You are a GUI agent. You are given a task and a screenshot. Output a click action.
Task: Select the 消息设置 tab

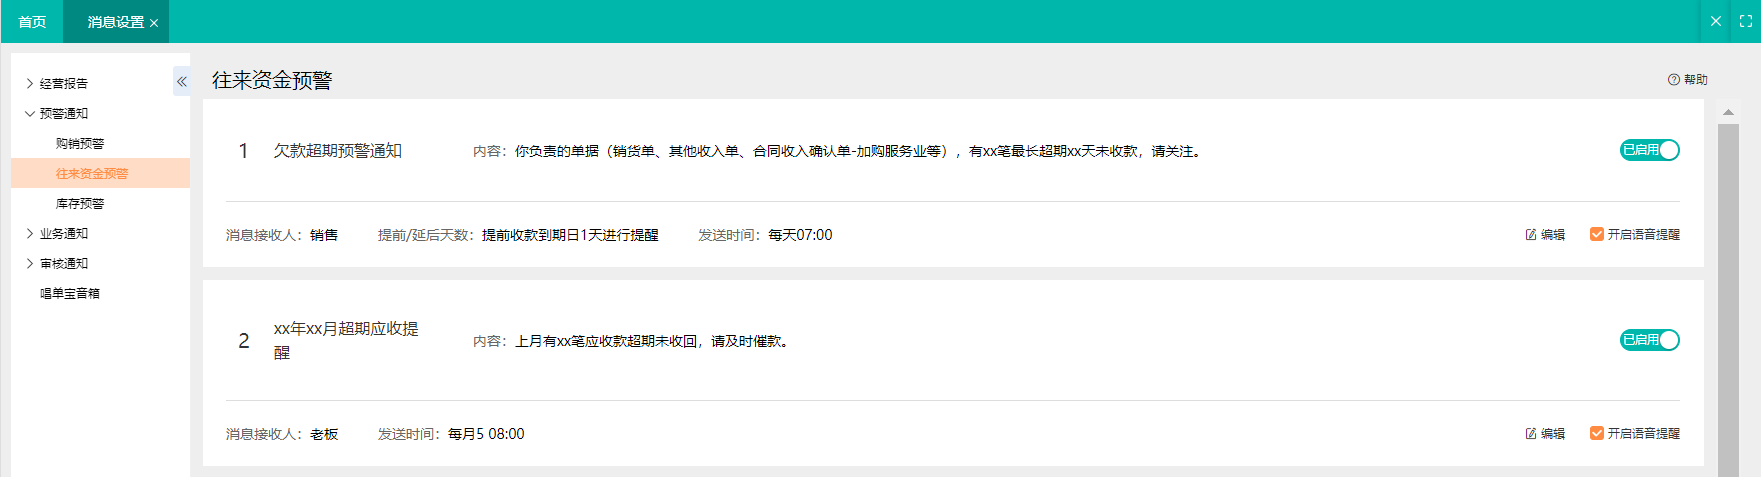[116, 22]
